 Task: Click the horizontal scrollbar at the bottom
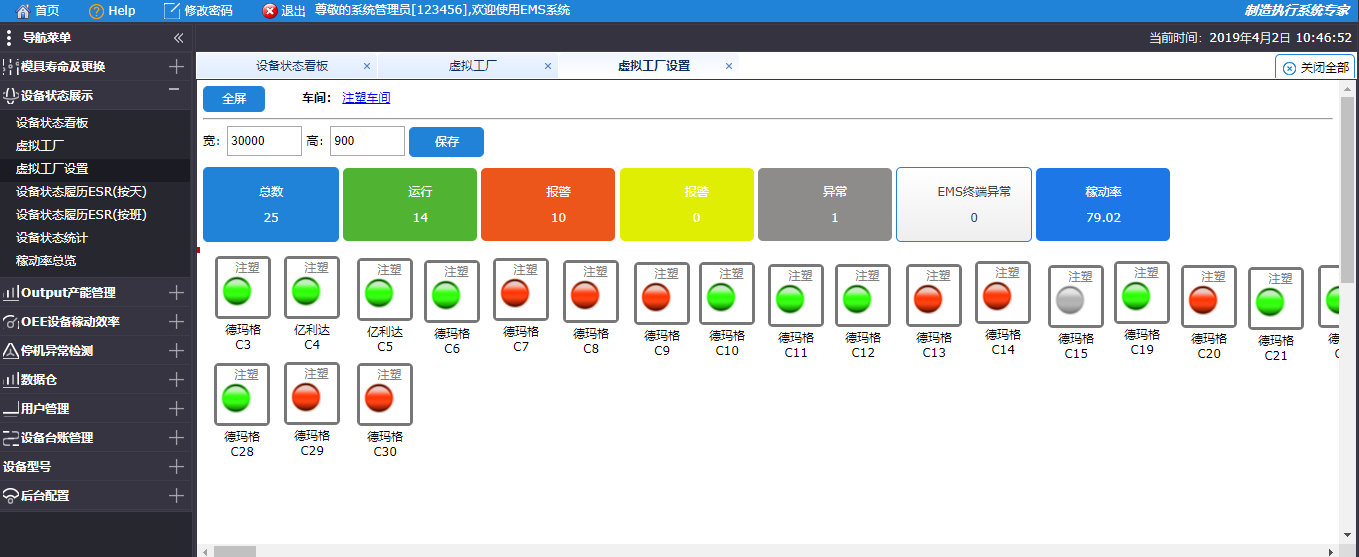(x=235, y=551)
